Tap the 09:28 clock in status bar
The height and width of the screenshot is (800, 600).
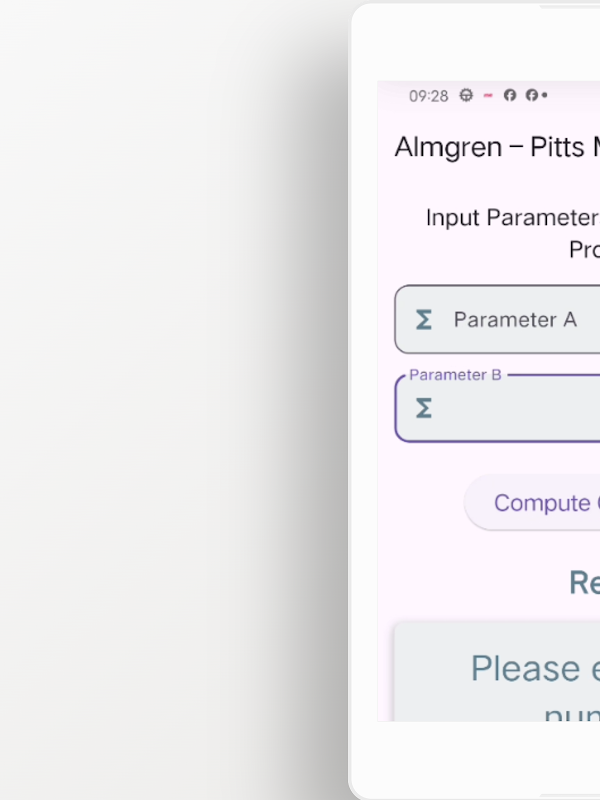[x=428, y=96]
